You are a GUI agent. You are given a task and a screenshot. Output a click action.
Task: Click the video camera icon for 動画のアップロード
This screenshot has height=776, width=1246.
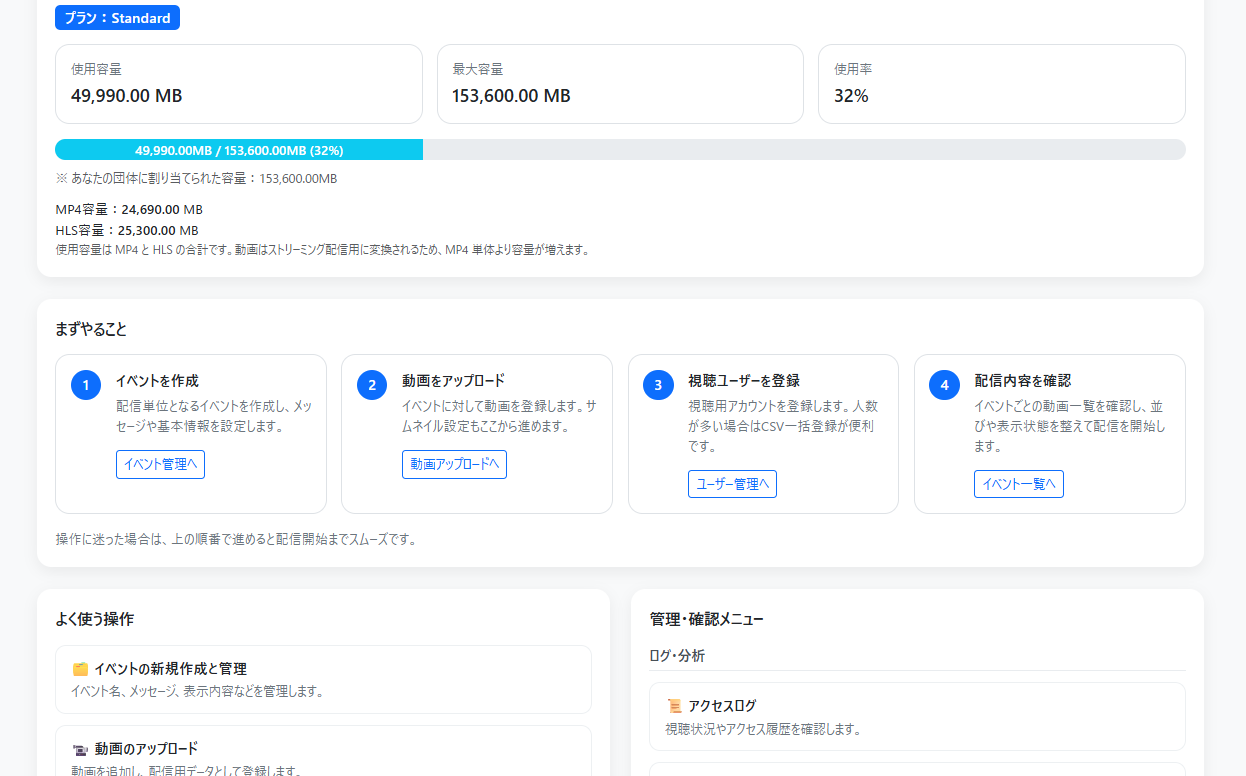point(82,748)
